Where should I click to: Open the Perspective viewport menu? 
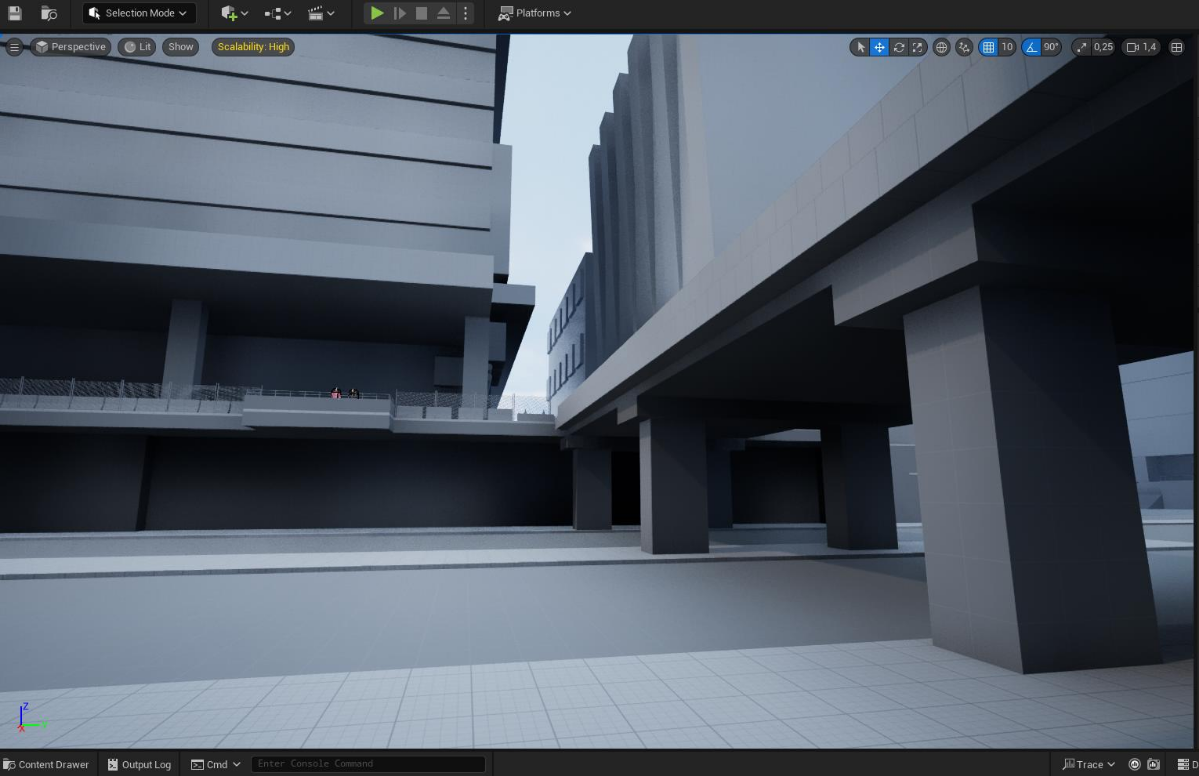[x=70, y=46]
